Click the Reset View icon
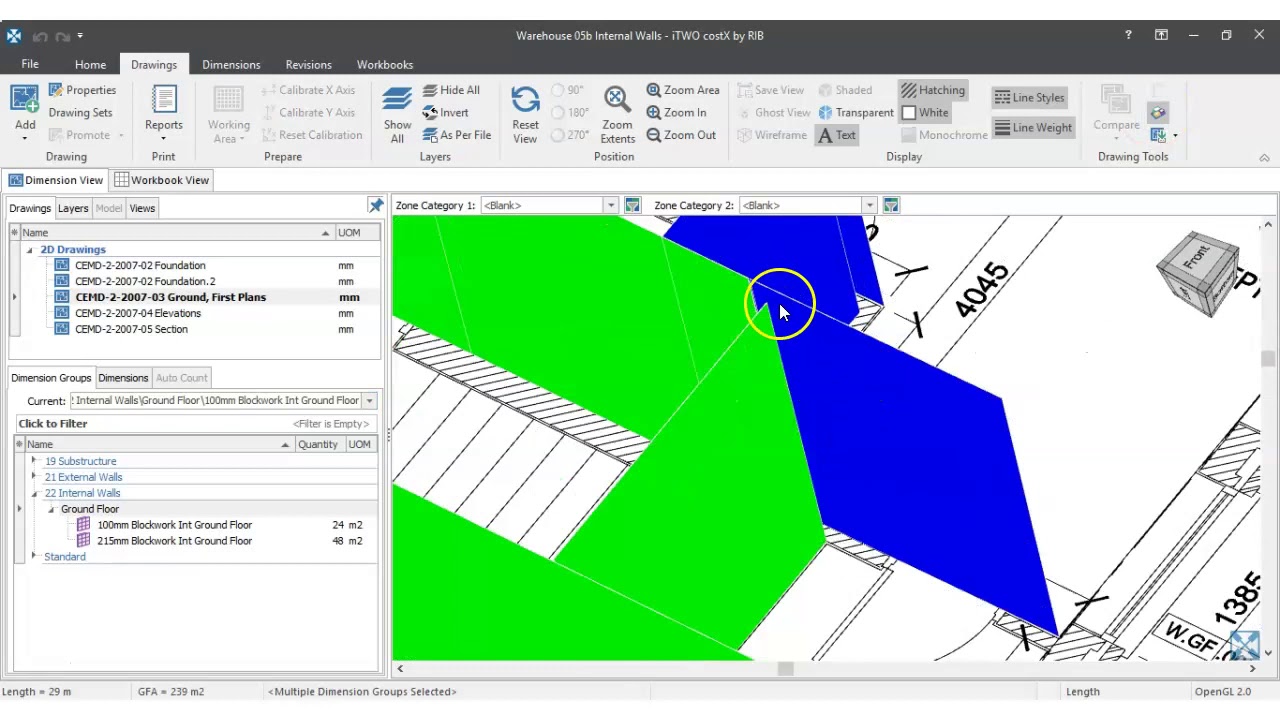 [x=525, y=99]
